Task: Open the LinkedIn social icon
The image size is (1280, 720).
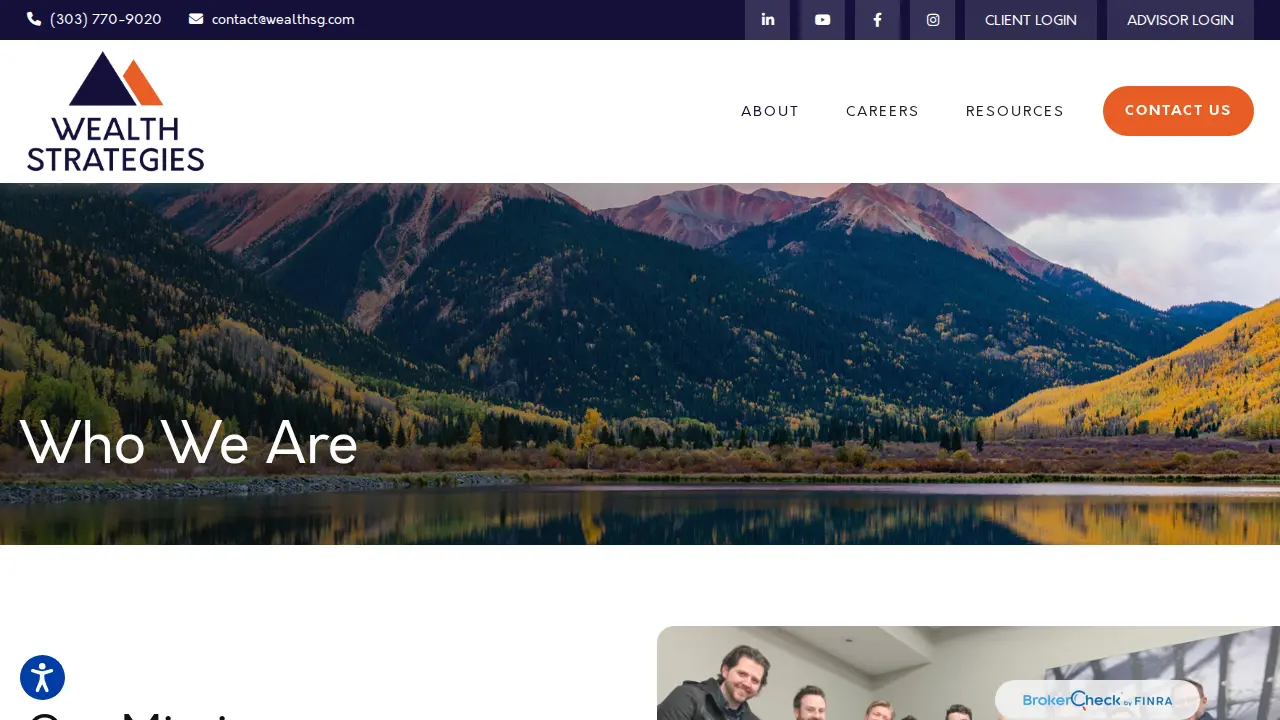Action: click(767, 20)
